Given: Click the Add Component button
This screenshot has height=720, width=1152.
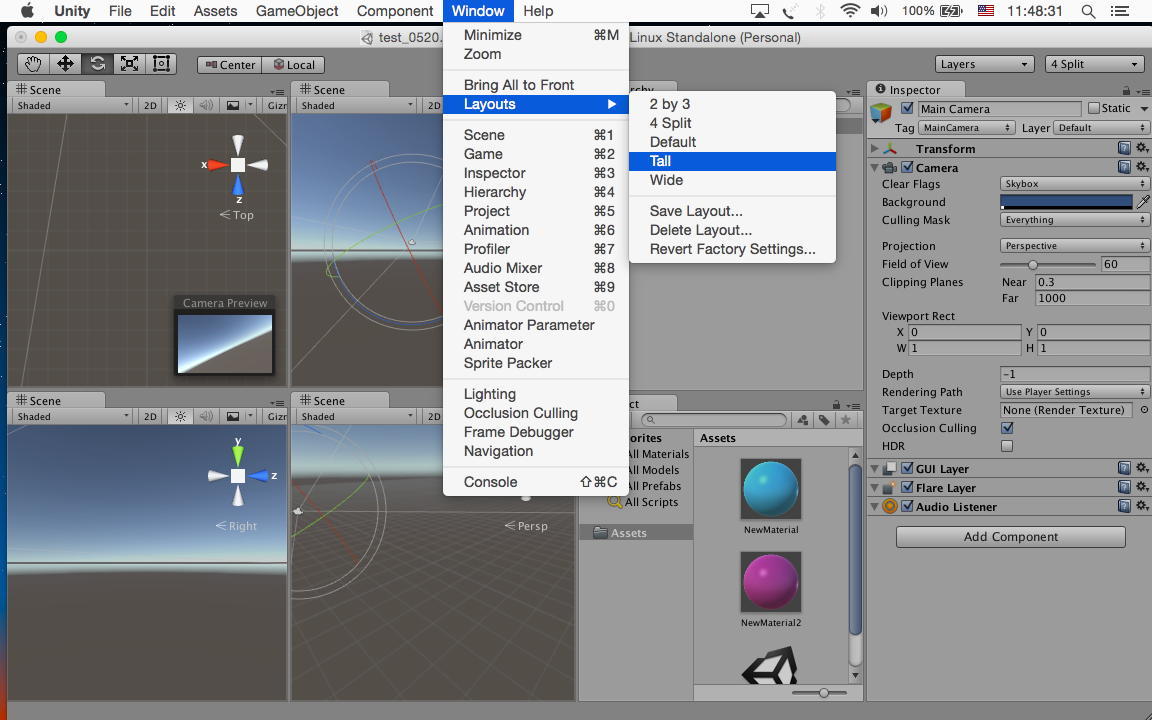Looking at the screenshot, I should pyautogui.click(x=1010, y=537).
